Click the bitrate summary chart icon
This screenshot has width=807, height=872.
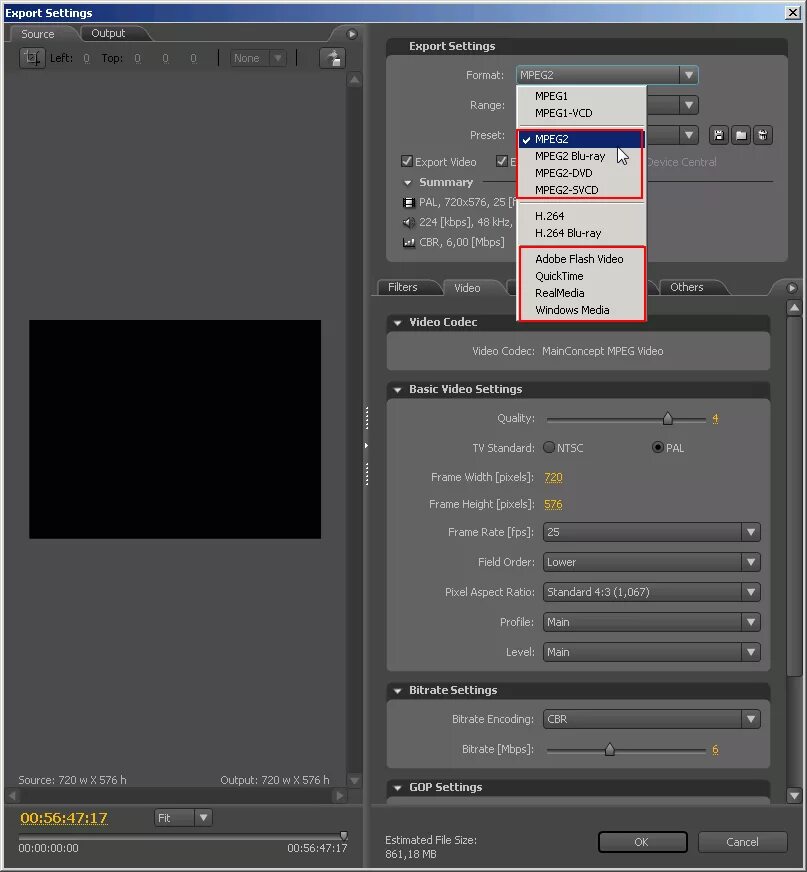tap(409, 242)
